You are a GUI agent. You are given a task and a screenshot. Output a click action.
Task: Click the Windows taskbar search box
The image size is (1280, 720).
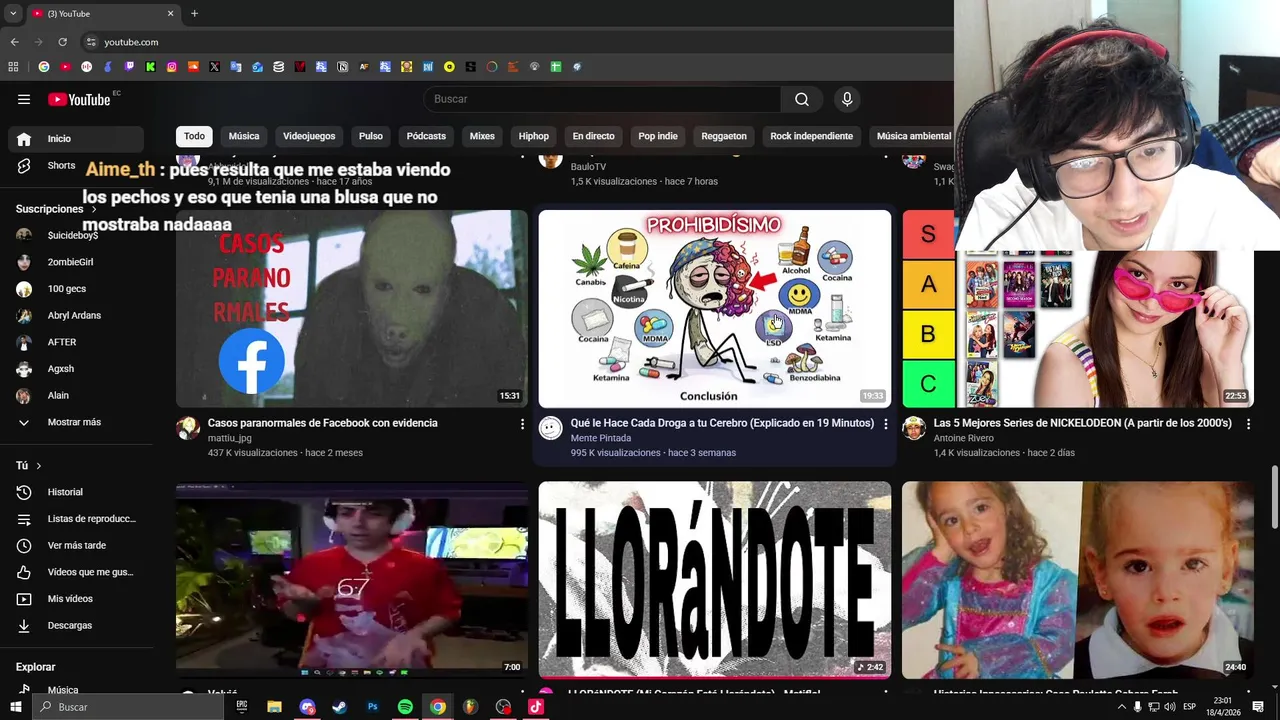click(x=128, y=707)
